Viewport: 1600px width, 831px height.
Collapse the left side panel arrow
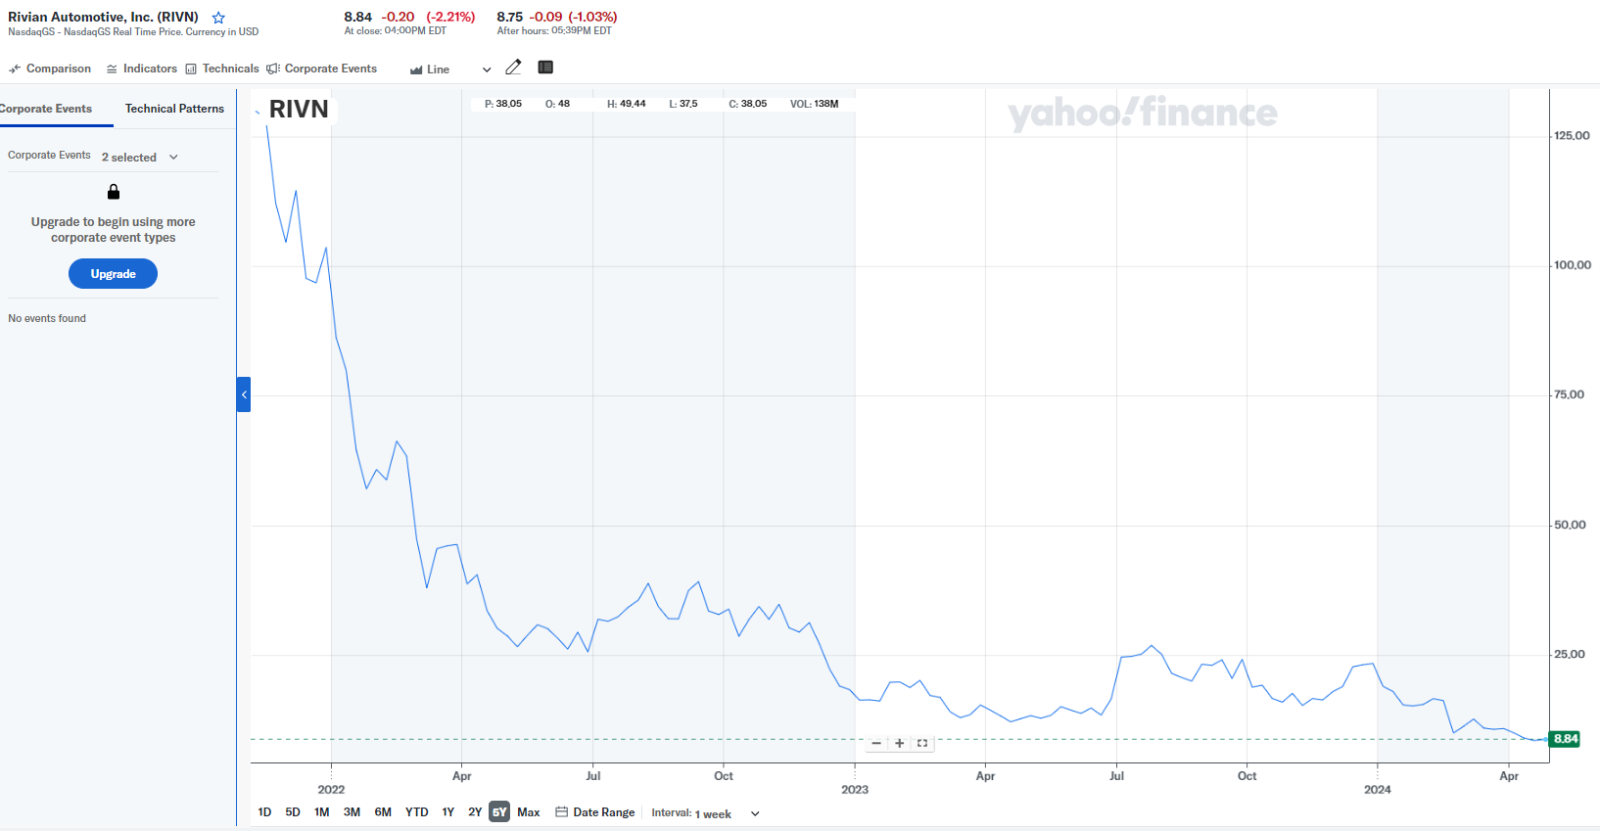(243, 395)
